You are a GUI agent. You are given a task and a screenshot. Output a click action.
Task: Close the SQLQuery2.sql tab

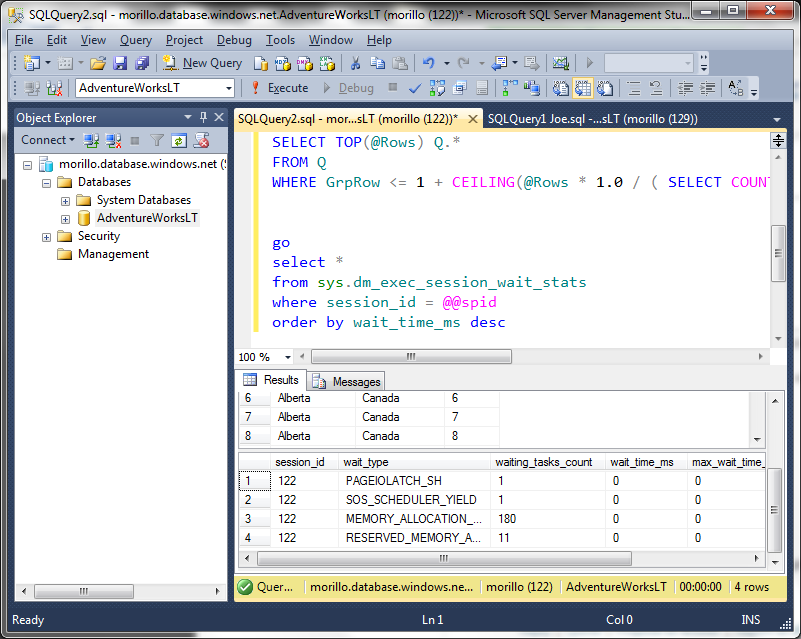[473, 119]
